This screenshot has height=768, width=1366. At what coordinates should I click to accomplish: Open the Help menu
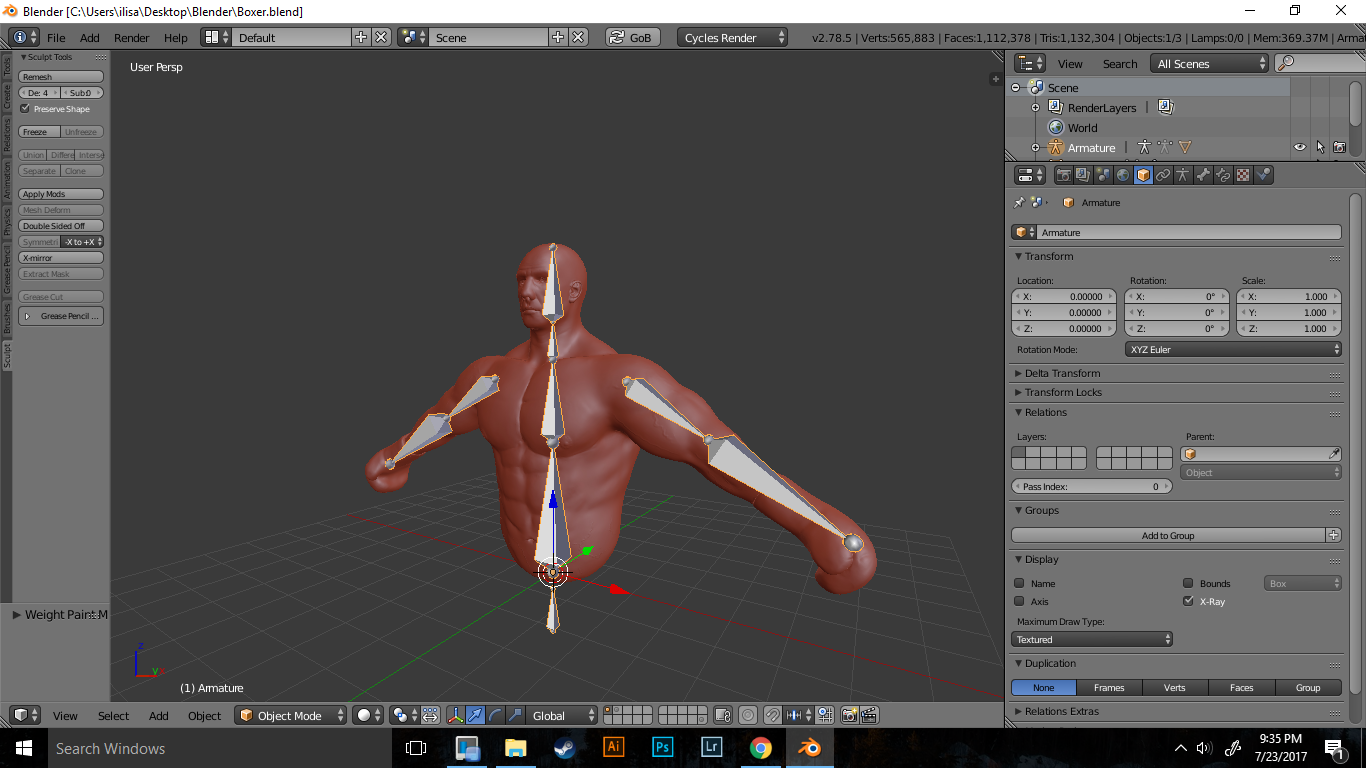coord(176,37)
